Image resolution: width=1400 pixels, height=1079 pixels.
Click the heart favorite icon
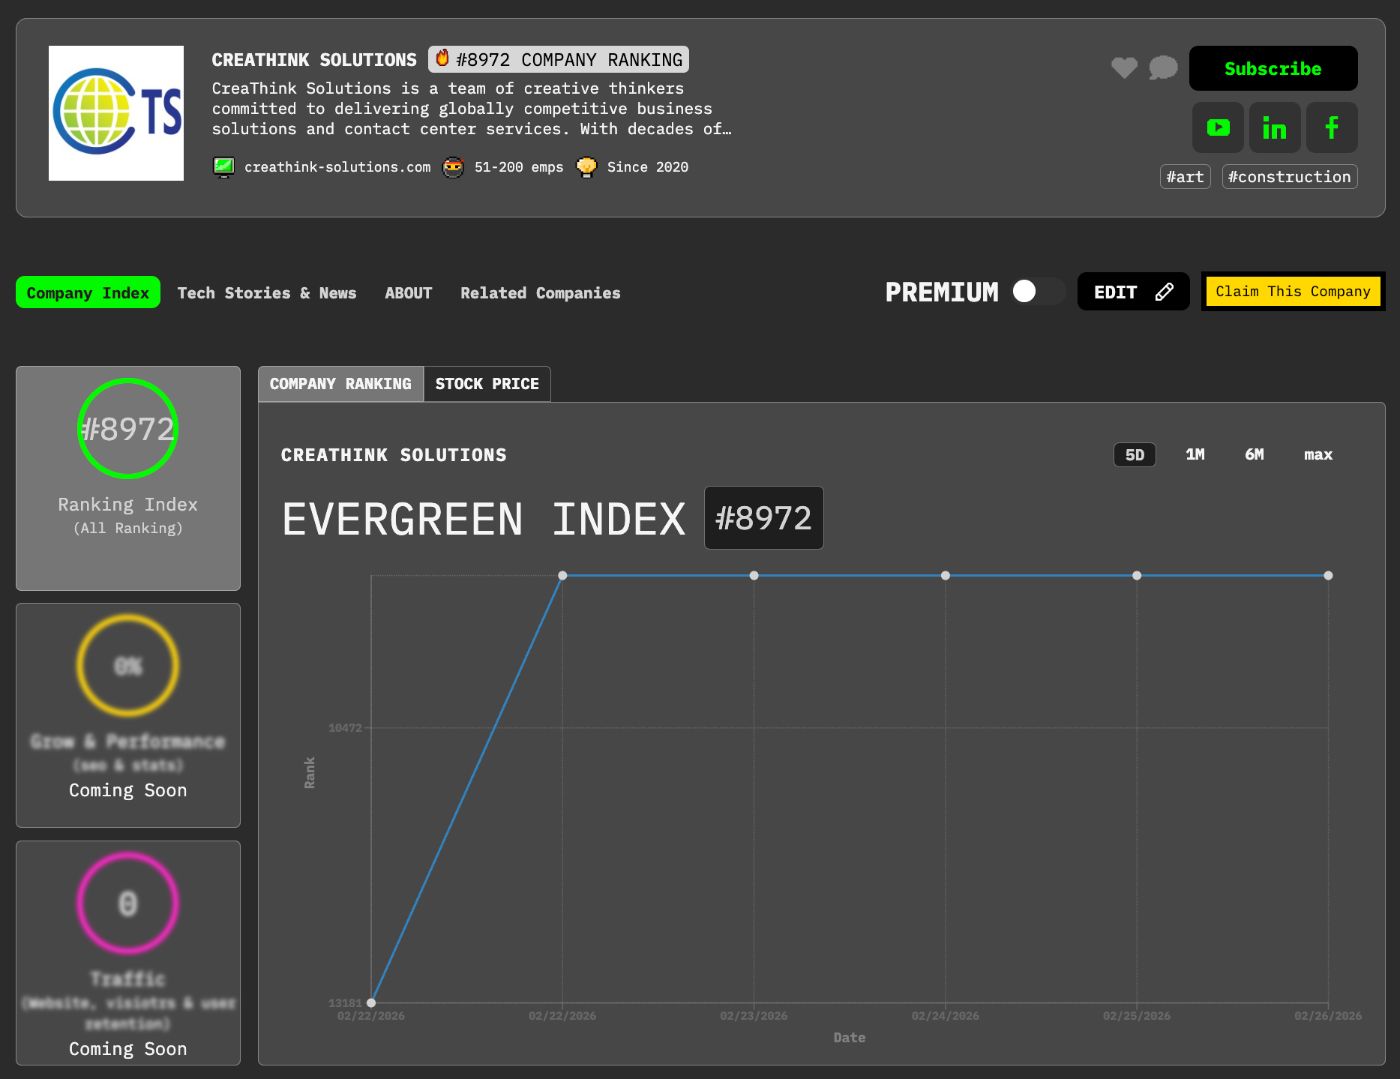point(1124,68)
